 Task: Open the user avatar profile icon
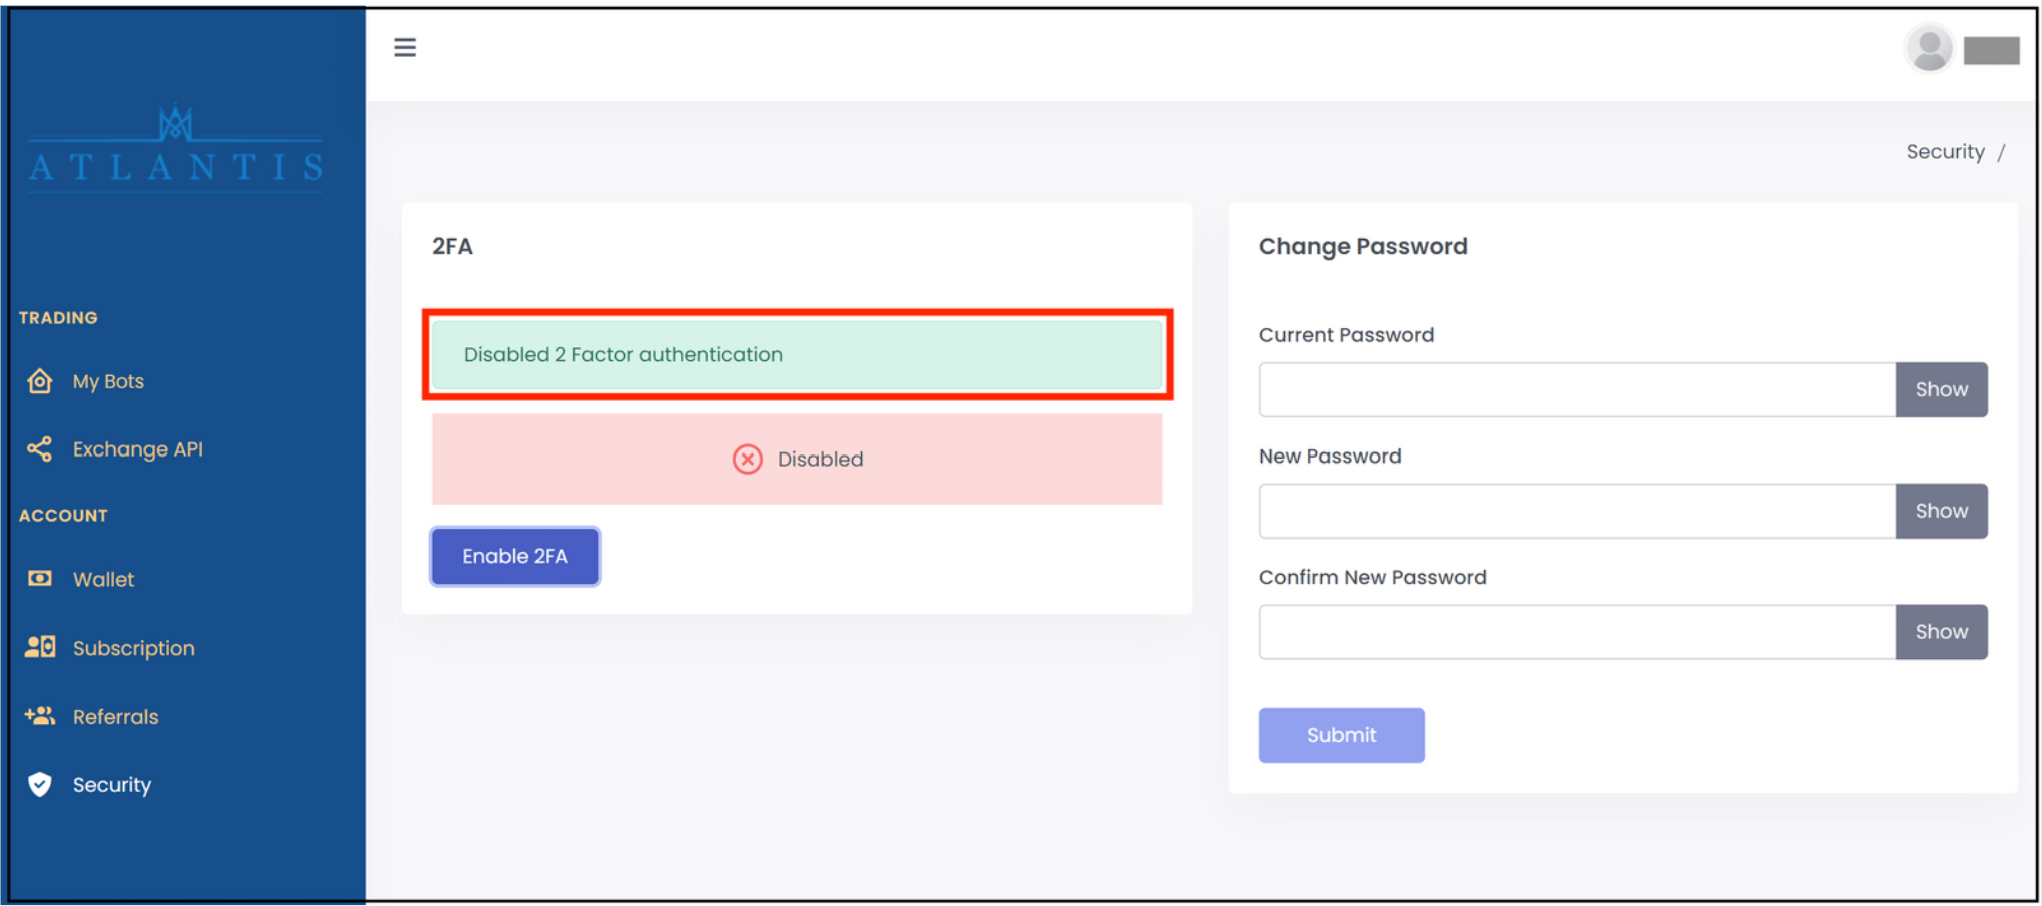[1929, 48]
